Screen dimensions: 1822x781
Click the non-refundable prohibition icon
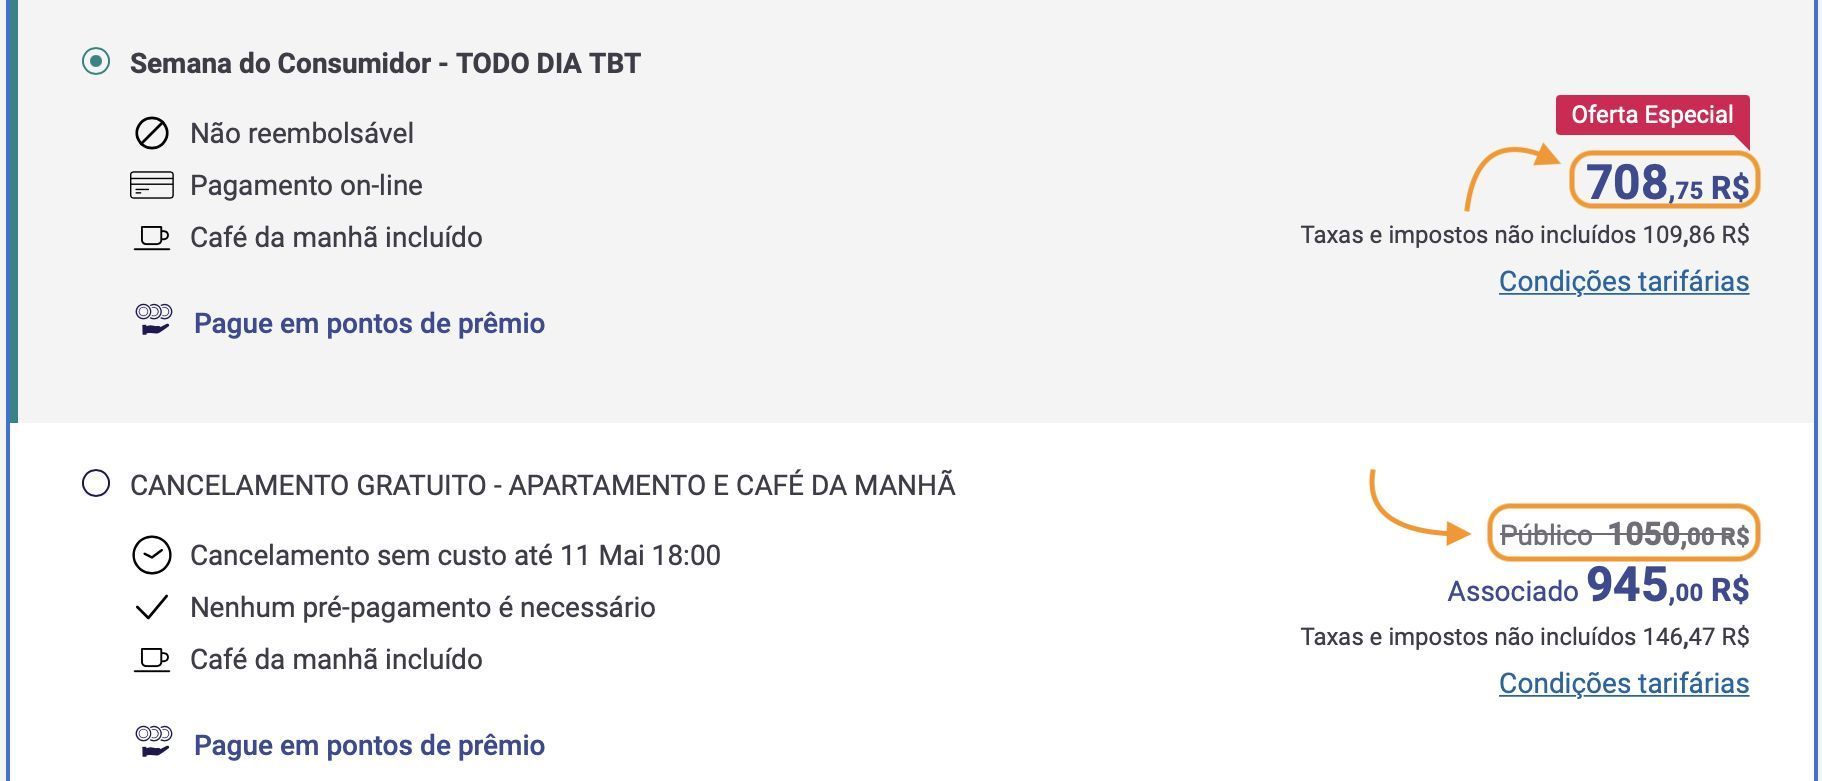(x=152, y=133)
